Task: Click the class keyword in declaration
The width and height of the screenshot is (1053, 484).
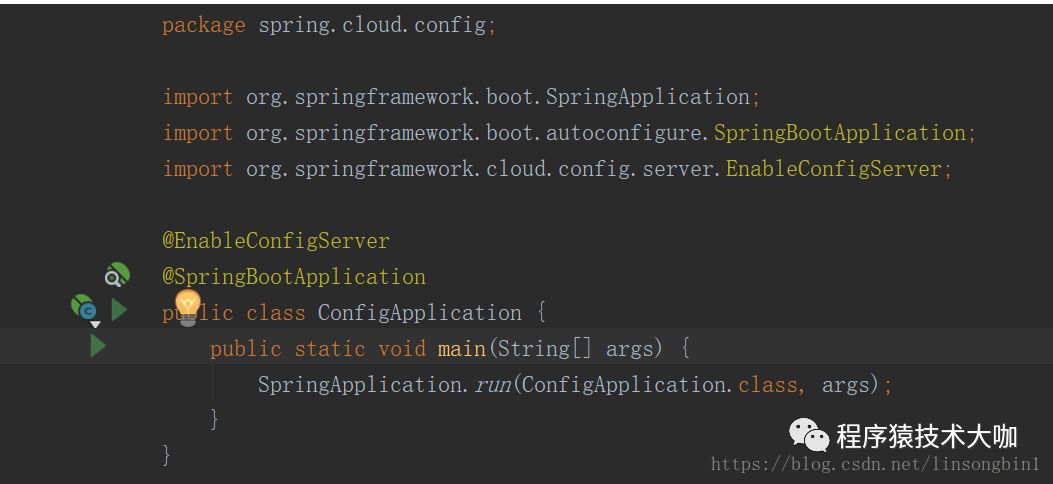Action: tap(275, 313)
